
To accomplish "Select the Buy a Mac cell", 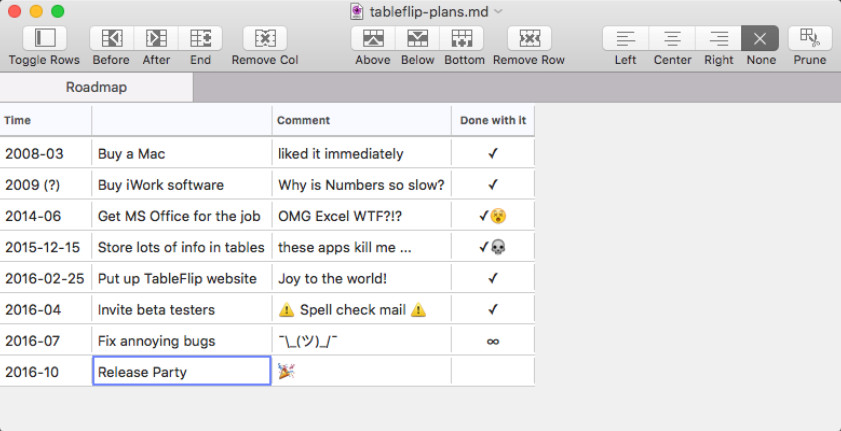I will 182,154.
